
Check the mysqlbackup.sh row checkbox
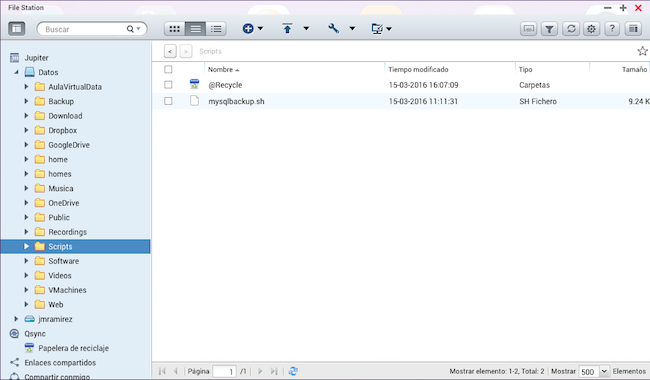click(x=168, y=101)
